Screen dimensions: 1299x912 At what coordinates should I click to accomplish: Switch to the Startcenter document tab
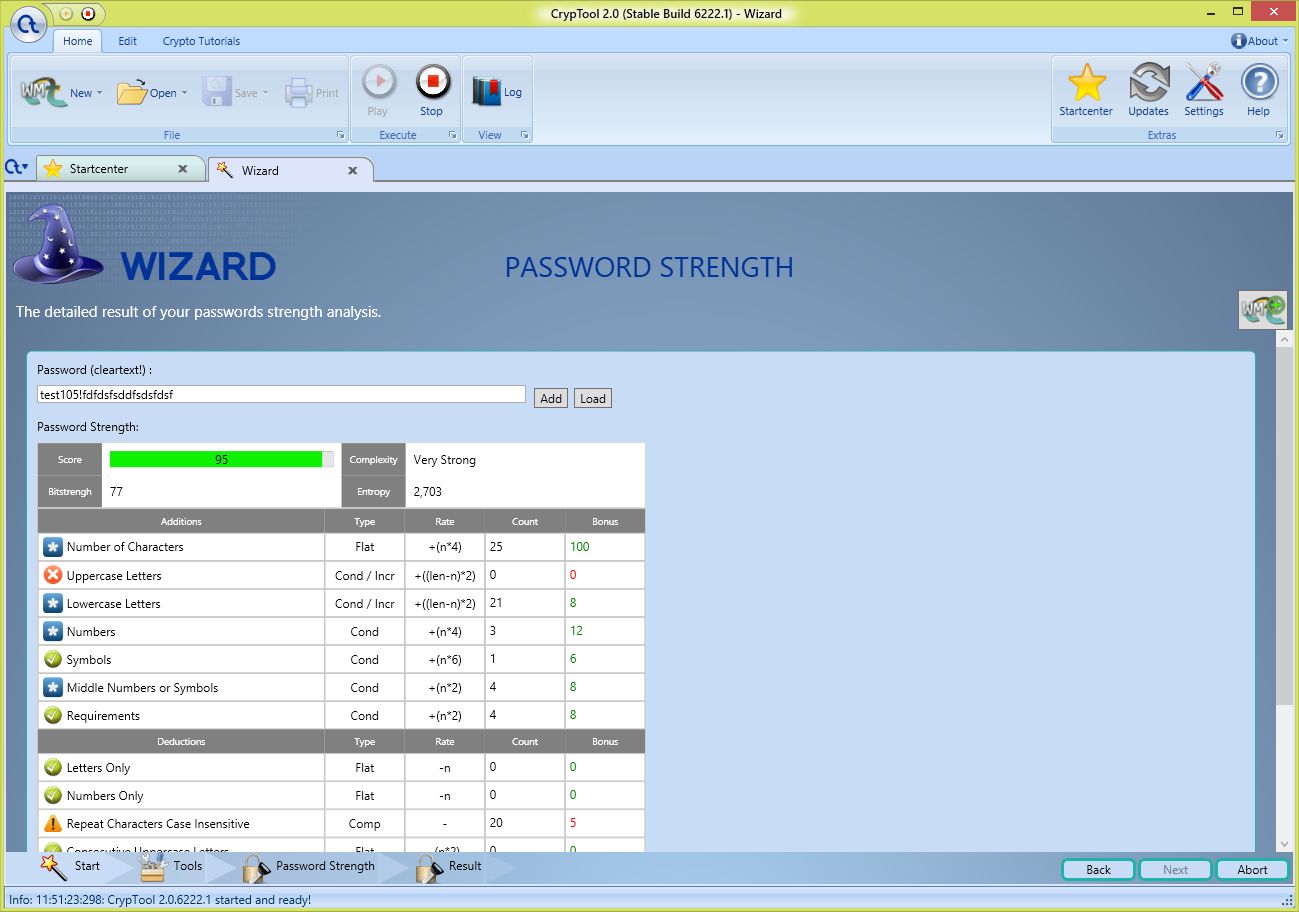[x=119, y=169]
